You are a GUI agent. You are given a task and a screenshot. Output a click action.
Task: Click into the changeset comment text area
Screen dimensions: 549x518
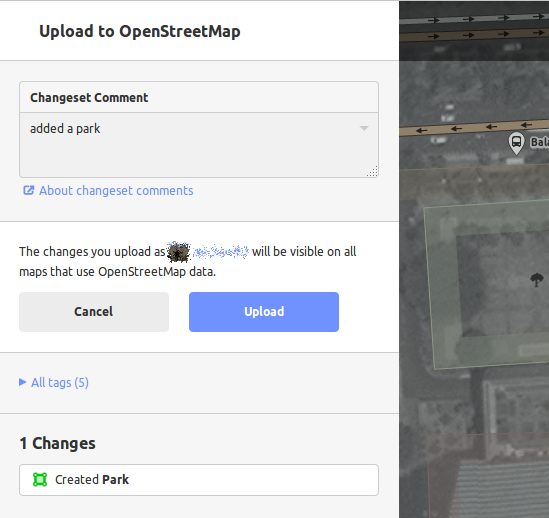199,145
